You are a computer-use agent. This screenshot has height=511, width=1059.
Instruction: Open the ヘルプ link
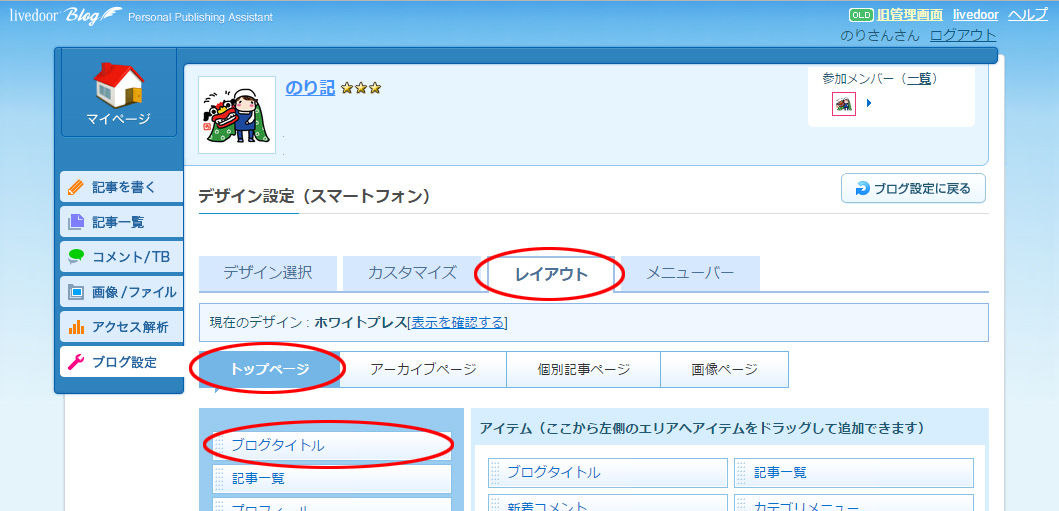pyautogui.click(x=1027, y=15)
